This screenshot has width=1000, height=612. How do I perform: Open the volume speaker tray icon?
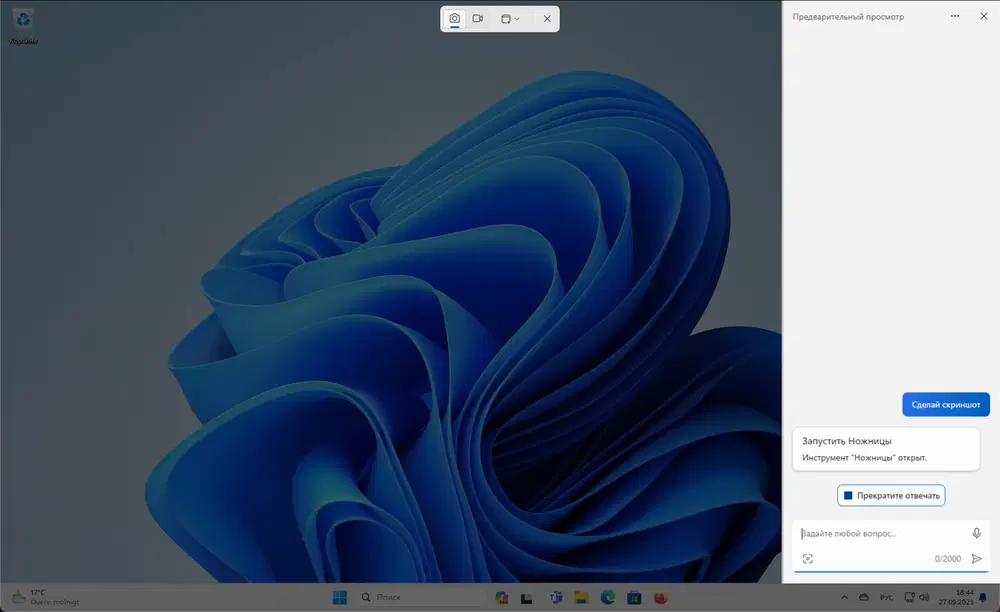tap(924, 597)
